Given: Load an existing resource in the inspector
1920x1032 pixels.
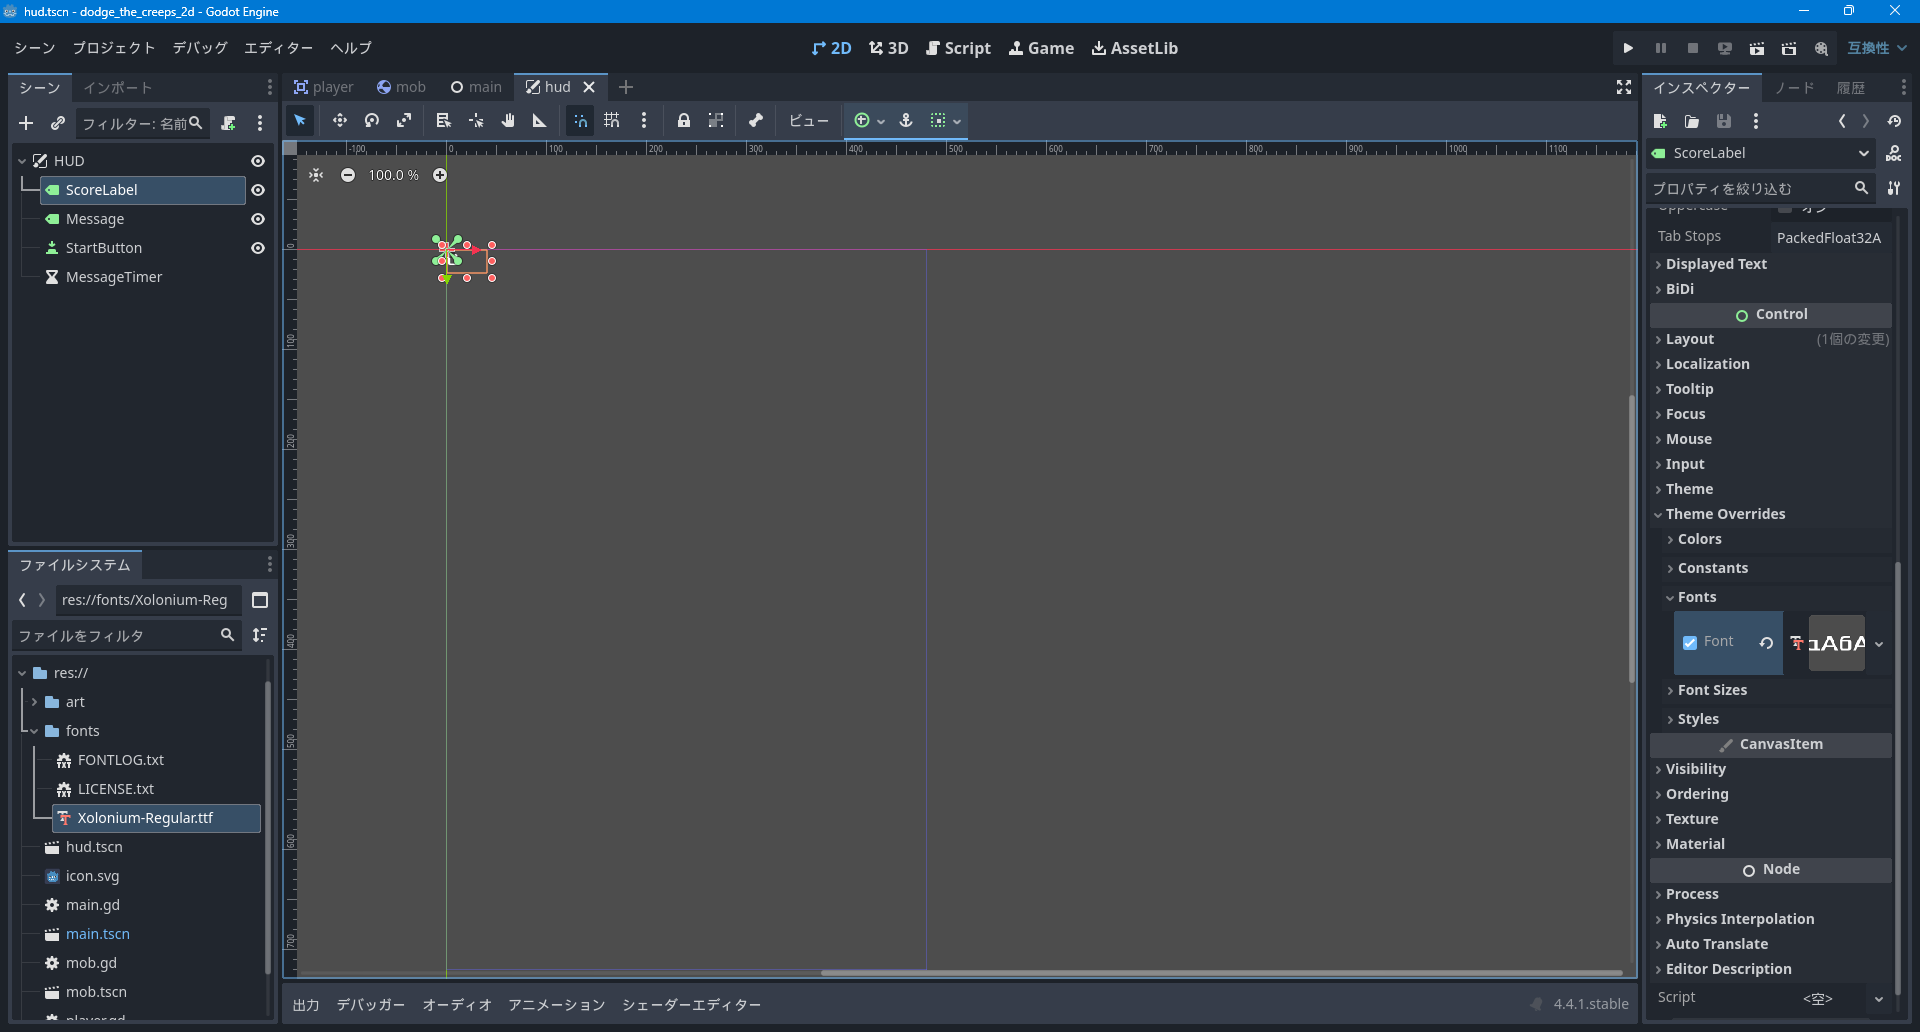Looking at the screenshot, I should (x=1692, y=121).
